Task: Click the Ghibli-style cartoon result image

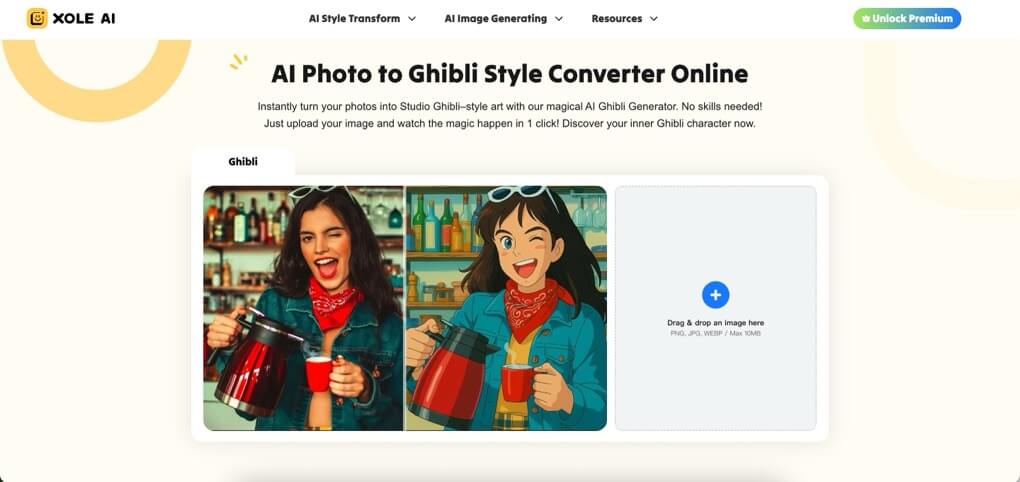Action: [506, 308]
